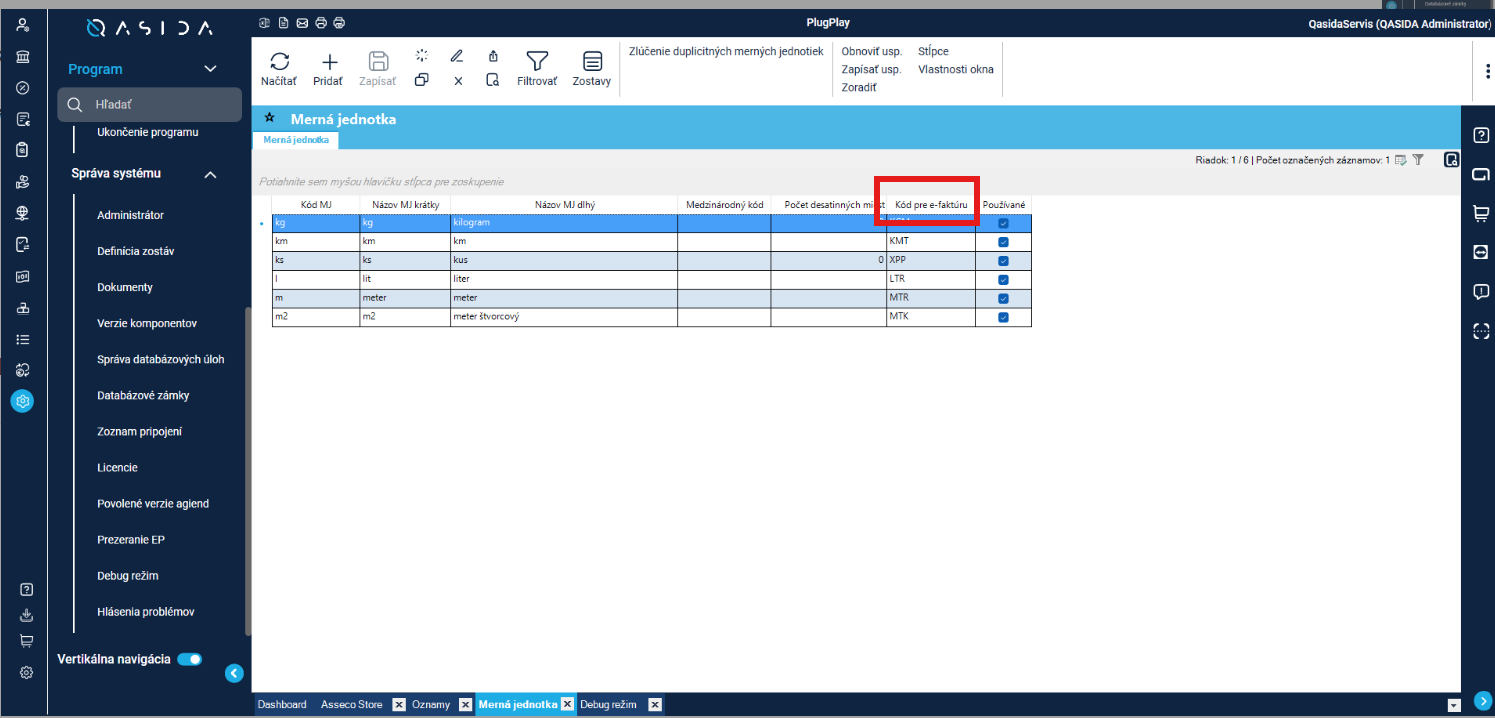The height and width of the screenshot is (718, 1495).
Task: Collapse the sidebar with the round arrow button
Action: click(234, 673)
